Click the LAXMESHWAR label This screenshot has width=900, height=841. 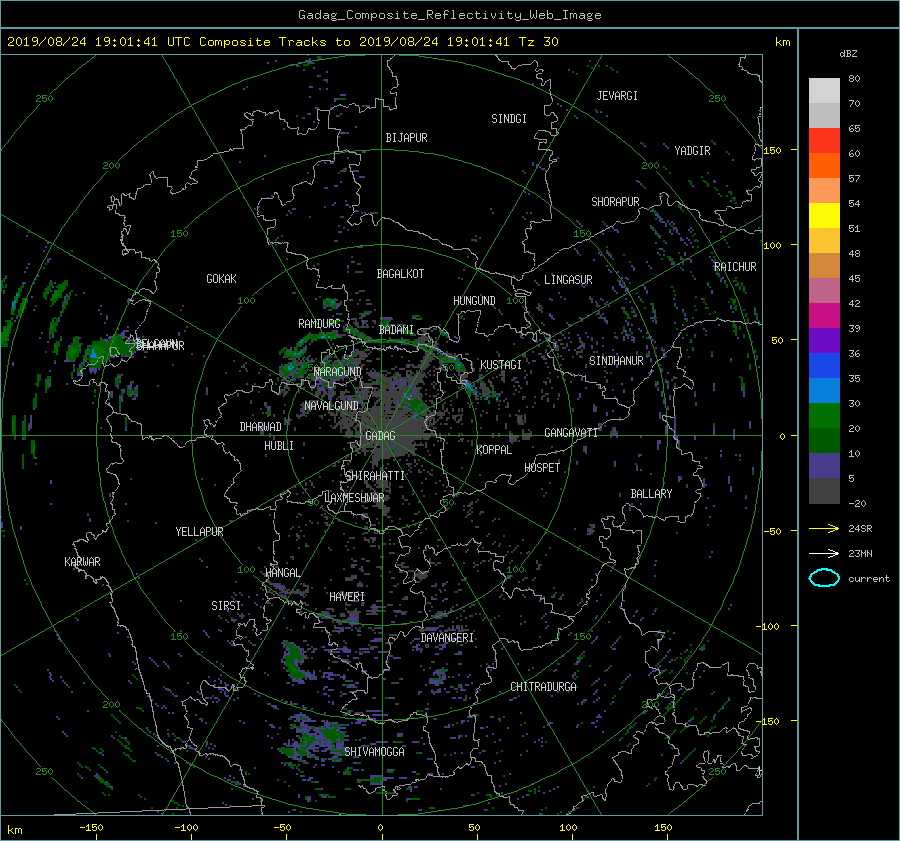[354, 498]
